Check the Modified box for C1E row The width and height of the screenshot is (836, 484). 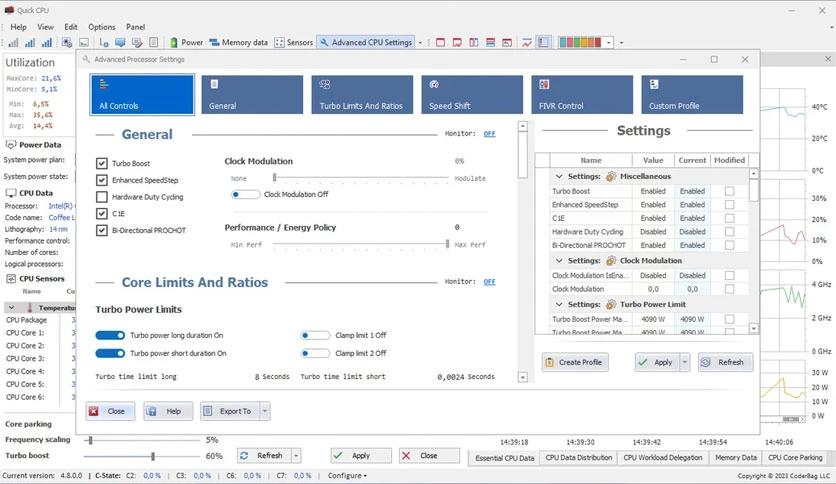(729, 218)
